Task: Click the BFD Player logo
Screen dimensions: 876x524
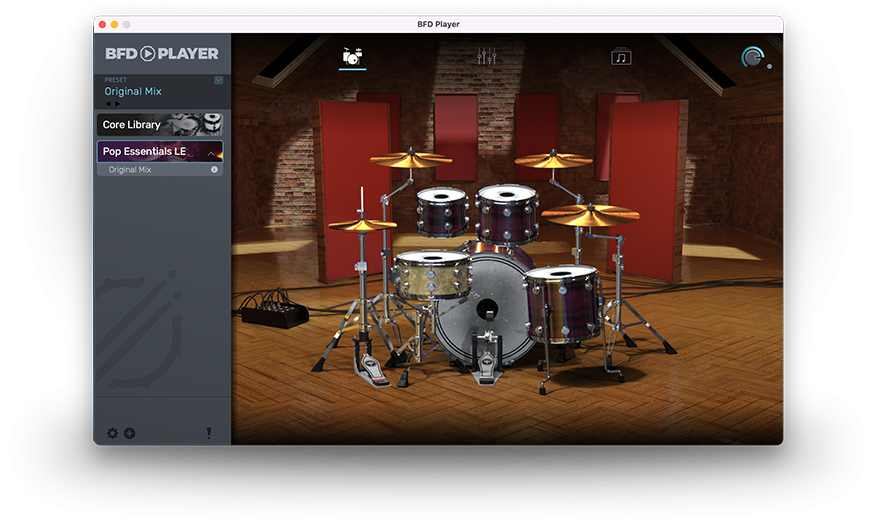Action: click(x=162, y=54)
